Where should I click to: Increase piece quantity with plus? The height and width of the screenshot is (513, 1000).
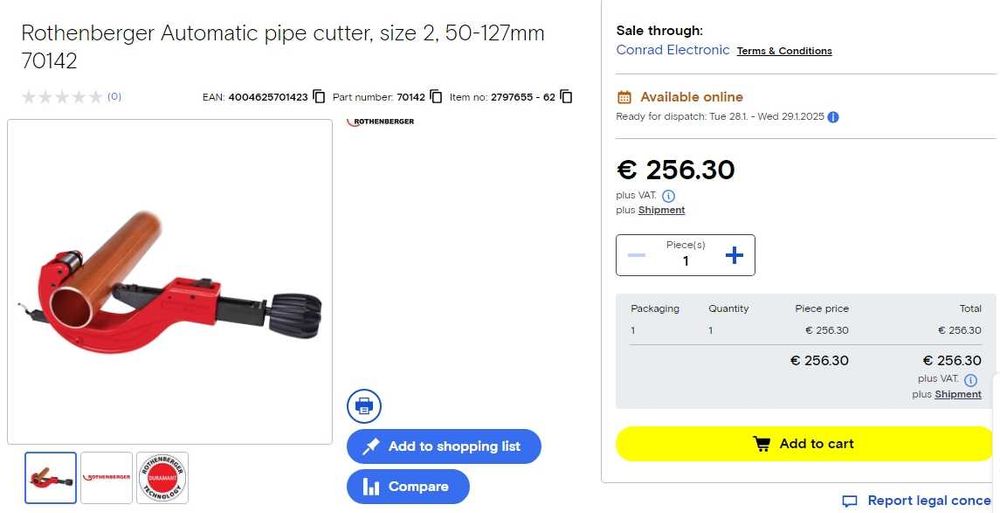point(734,255)
